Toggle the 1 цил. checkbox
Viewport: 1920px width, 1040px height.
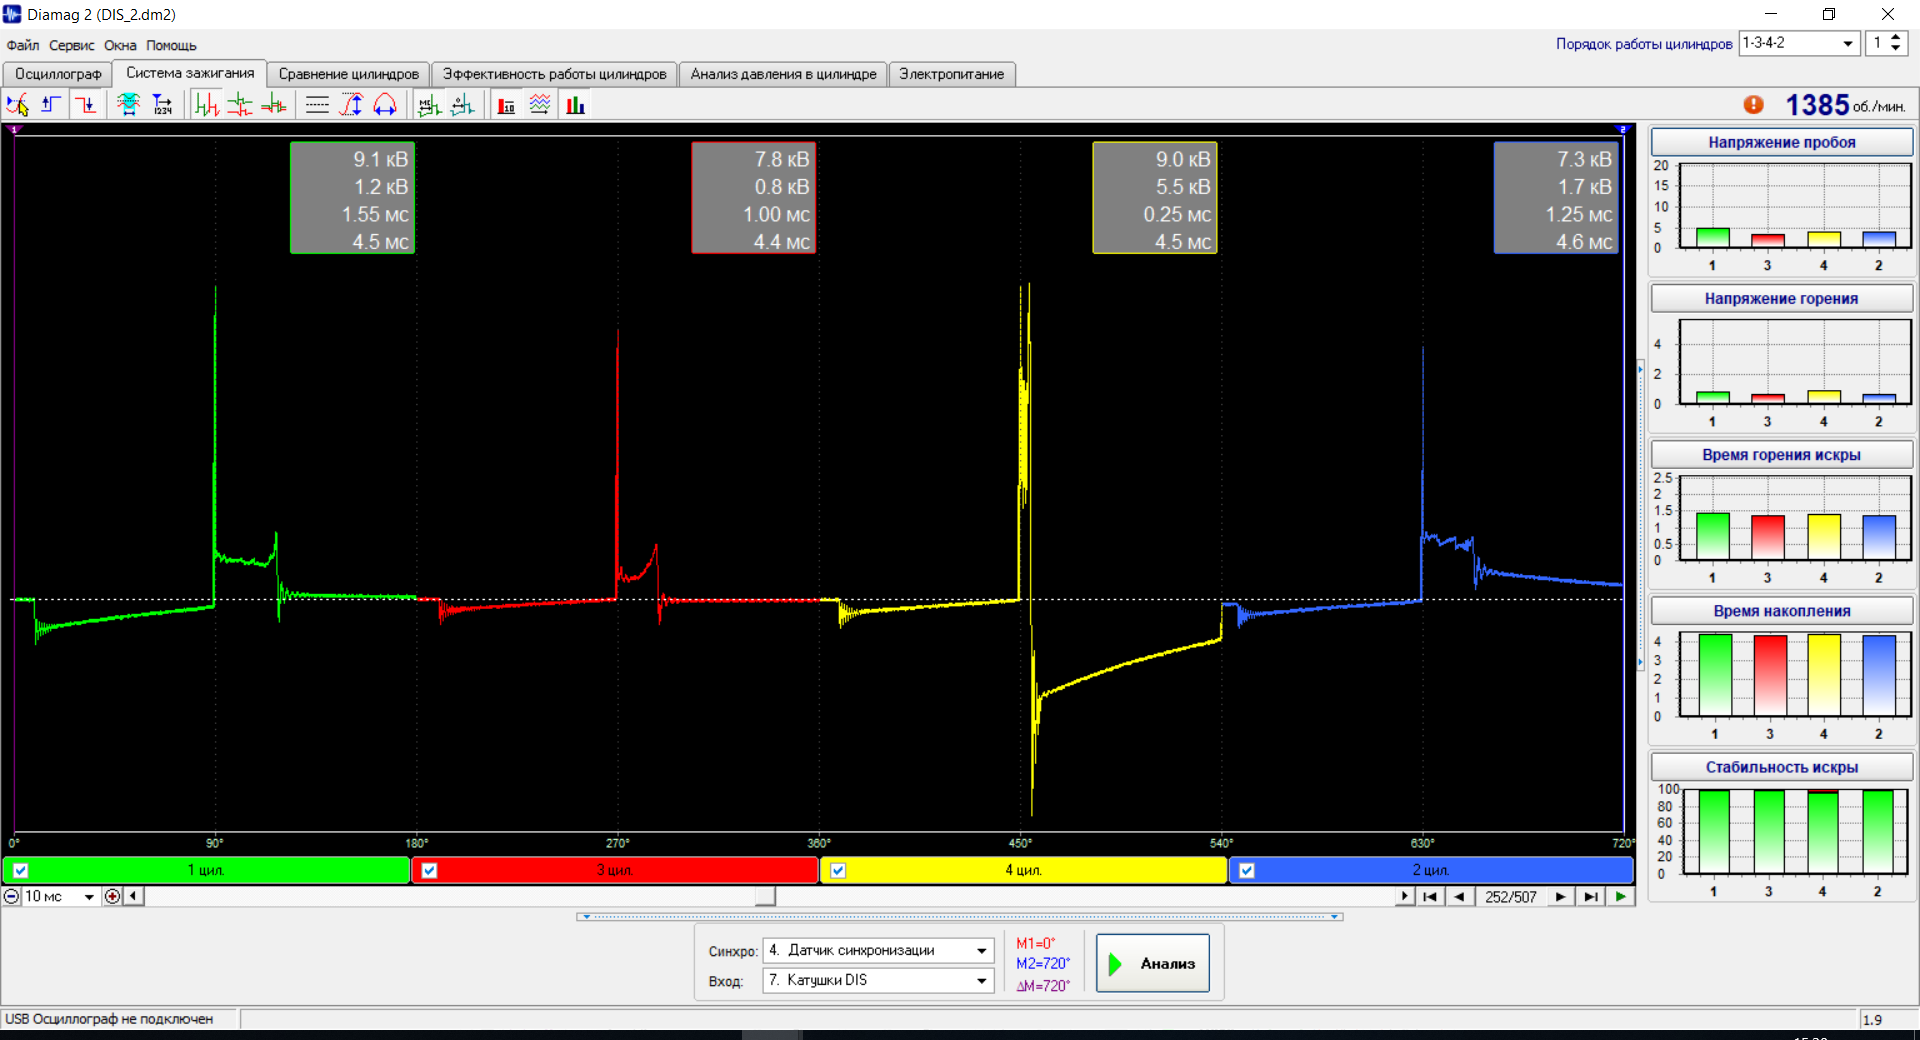coord(21,870)
